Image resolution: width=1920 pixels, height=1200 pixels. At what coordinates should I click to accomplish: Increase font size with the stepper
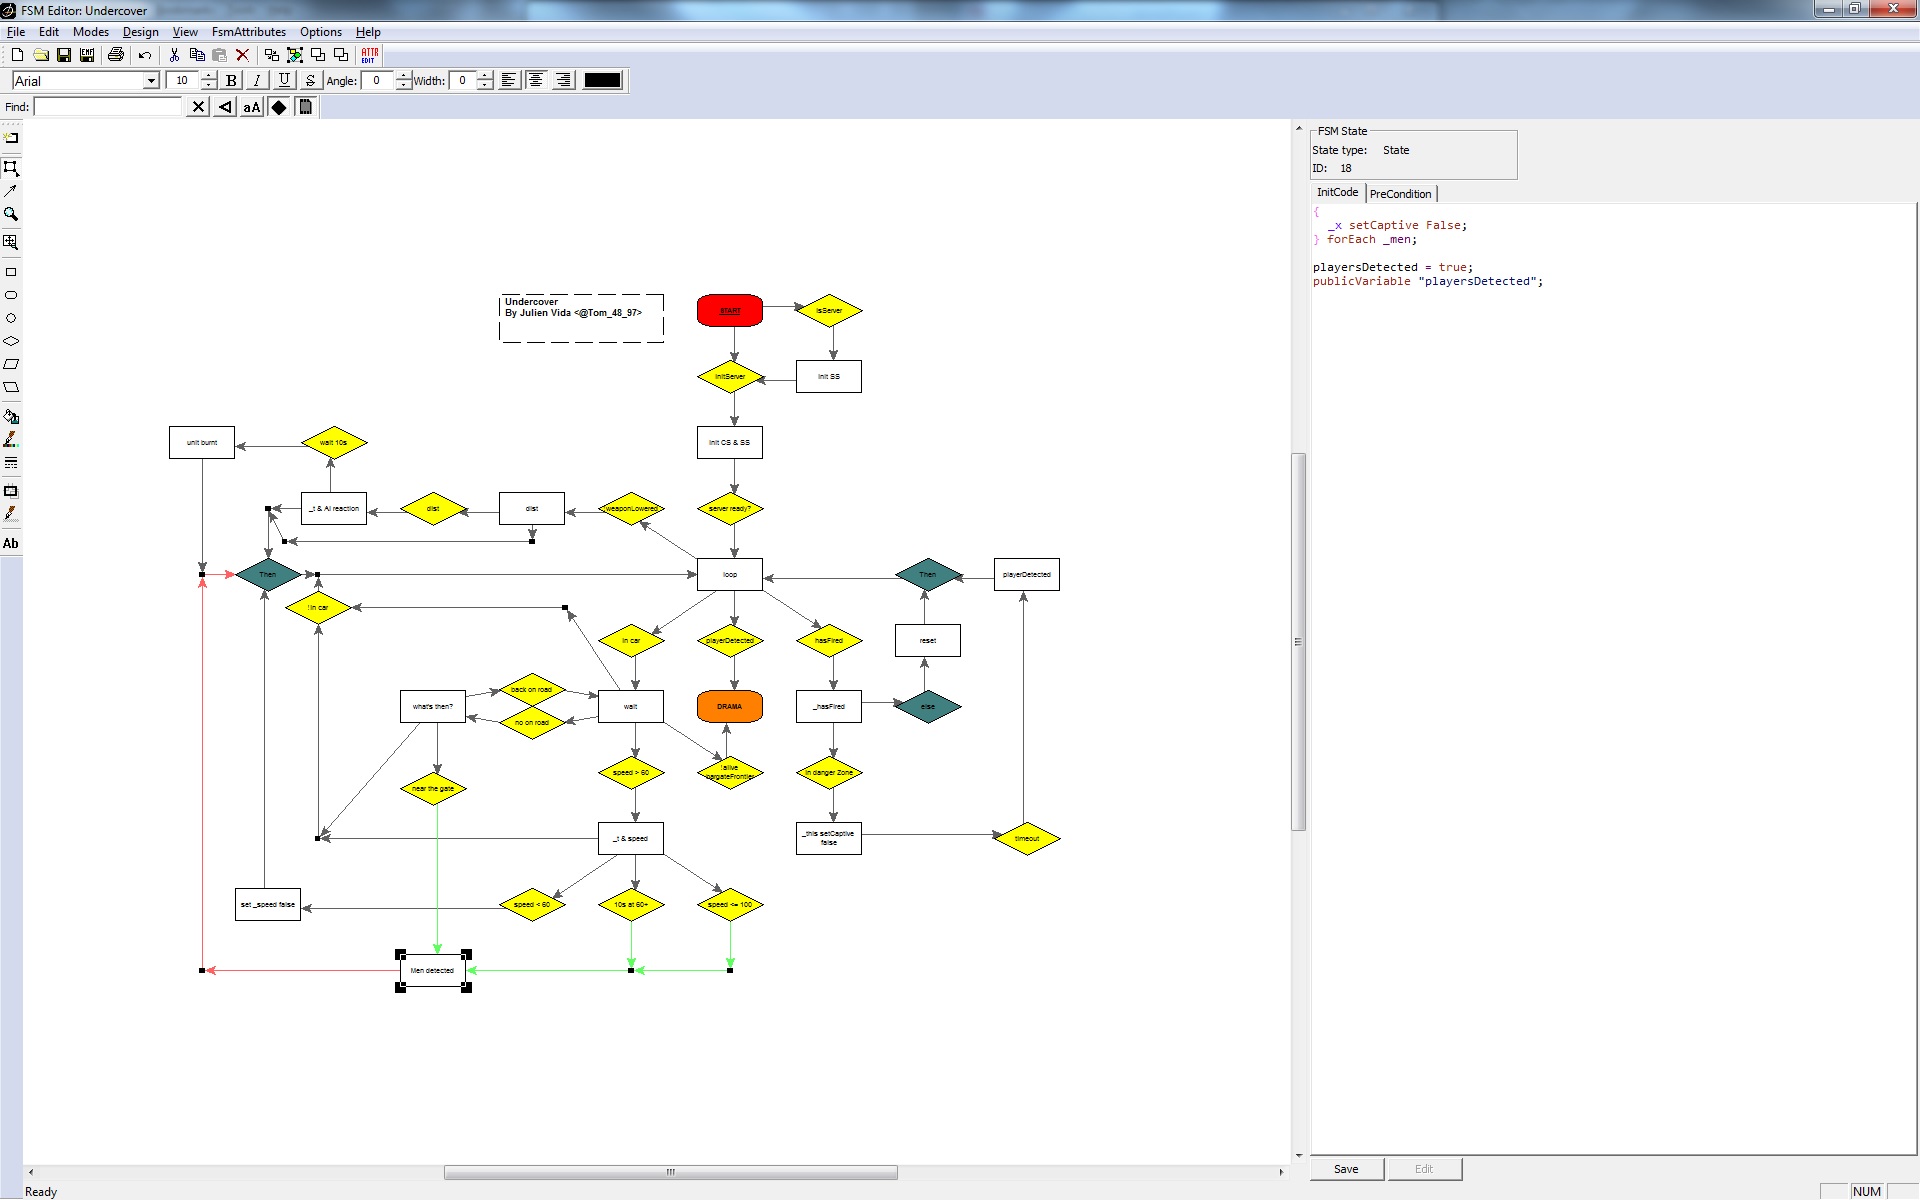[208, 76]
